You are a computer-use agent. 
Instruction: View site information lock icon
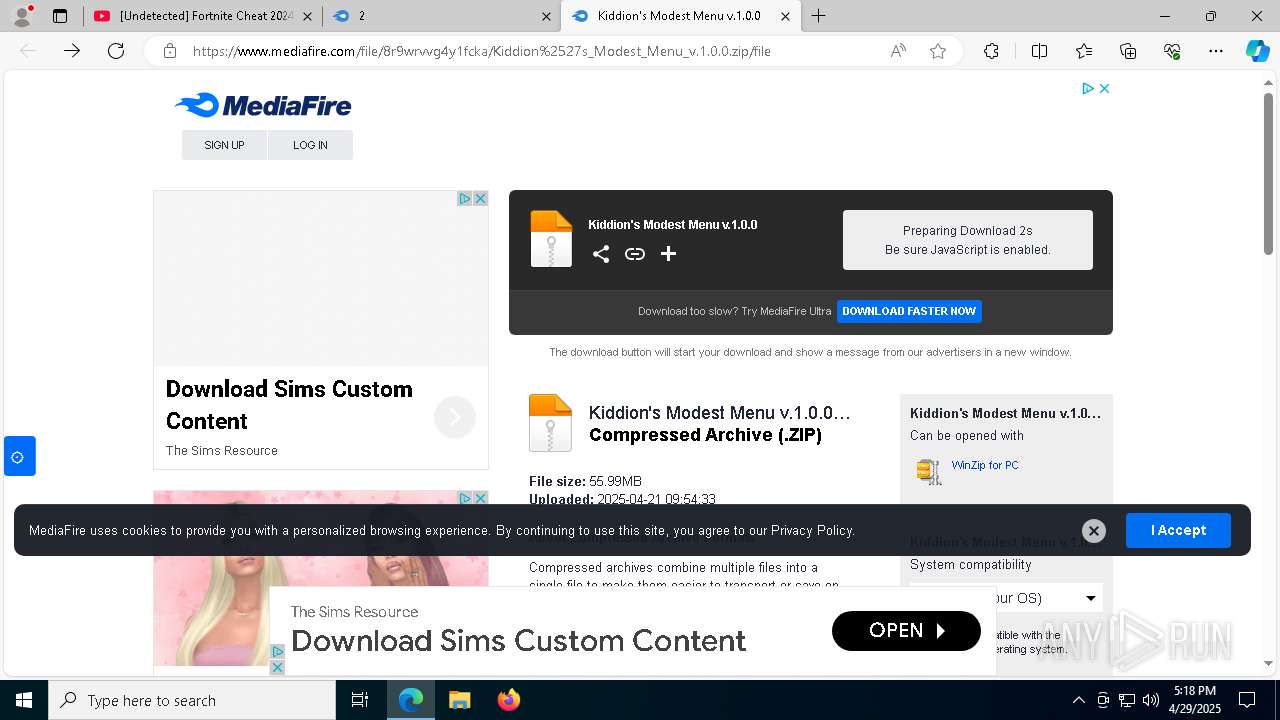(x=170, y=51)
